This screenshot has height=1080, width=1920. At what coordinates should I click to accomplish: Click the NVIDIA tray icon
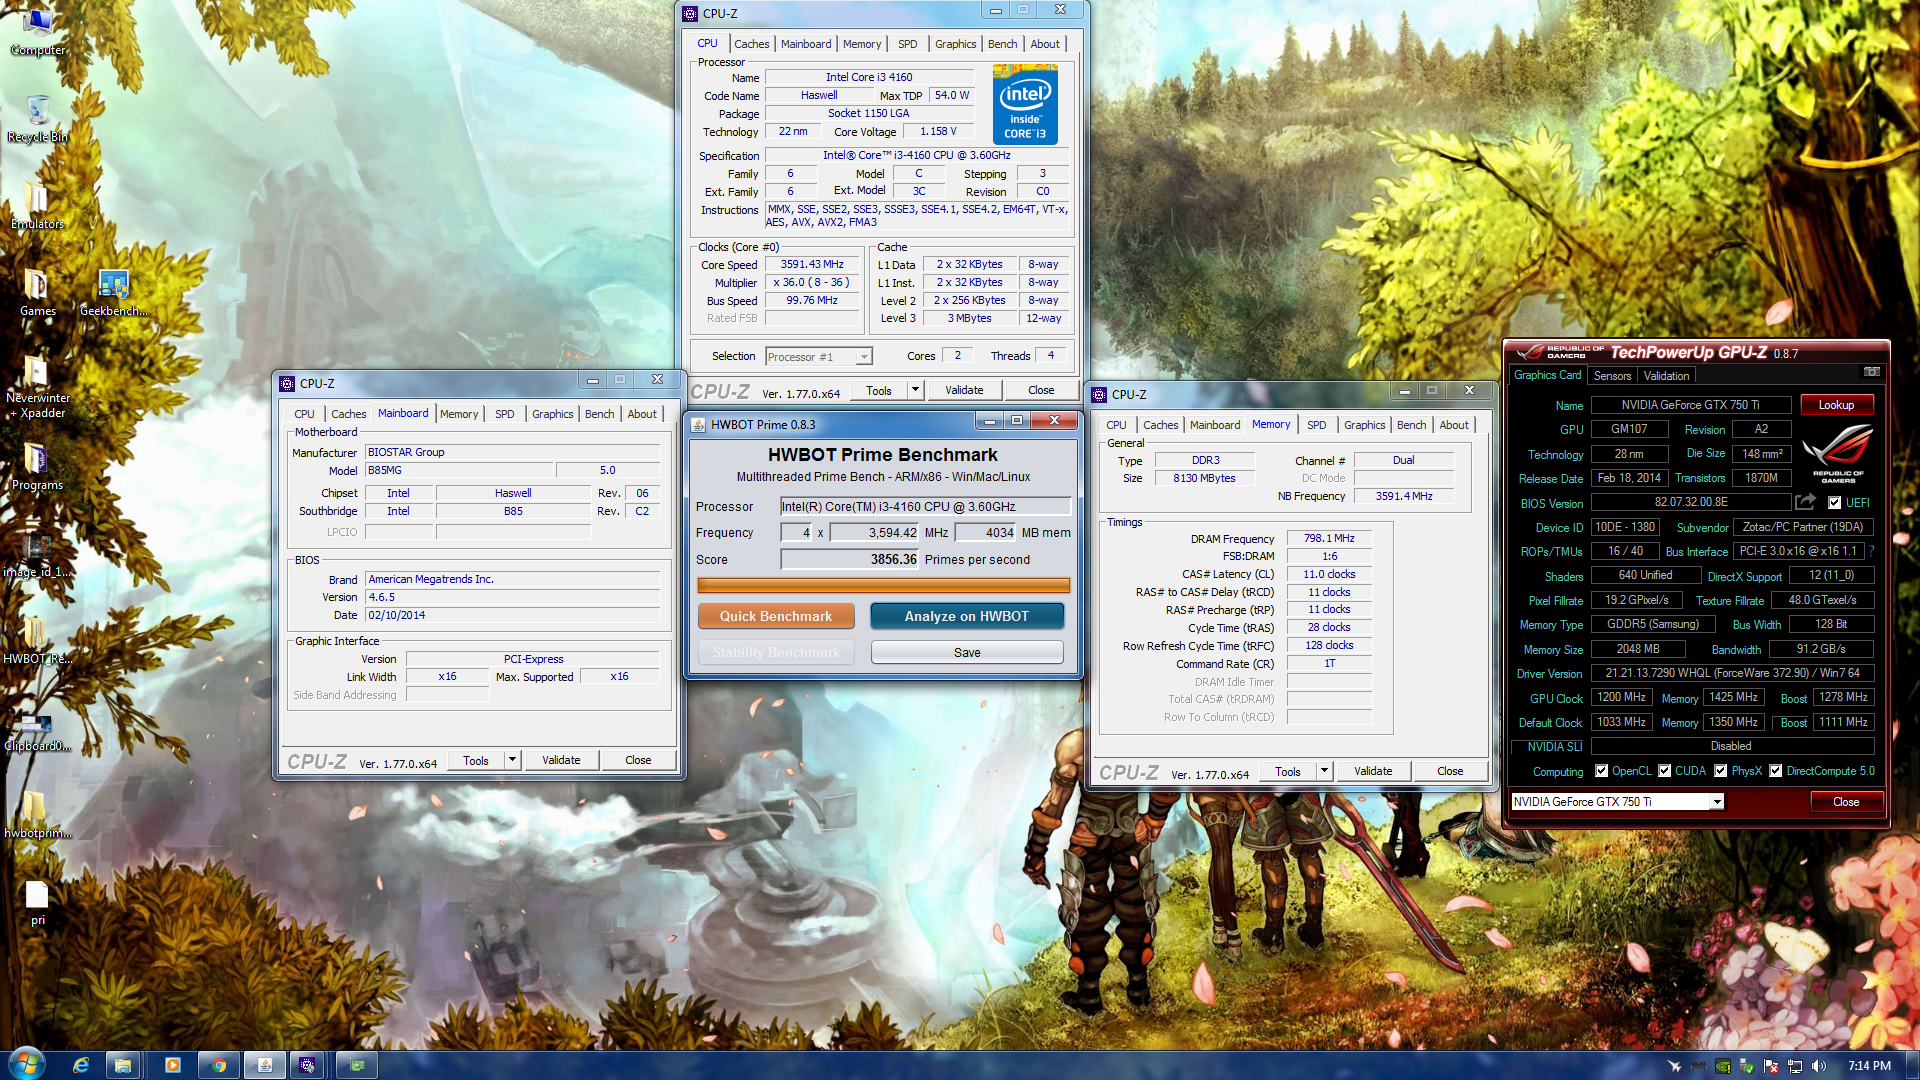(x=1723, y=1066)
